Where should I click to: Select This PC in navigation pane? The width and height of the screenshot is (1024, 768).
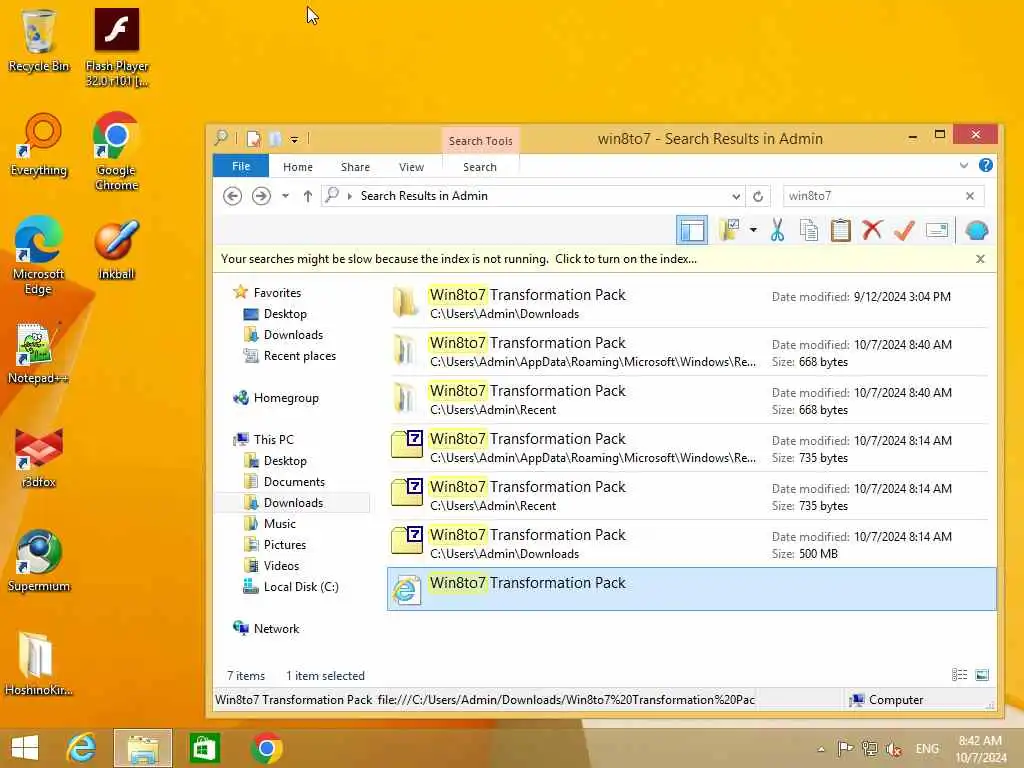[x=264, y=440]
